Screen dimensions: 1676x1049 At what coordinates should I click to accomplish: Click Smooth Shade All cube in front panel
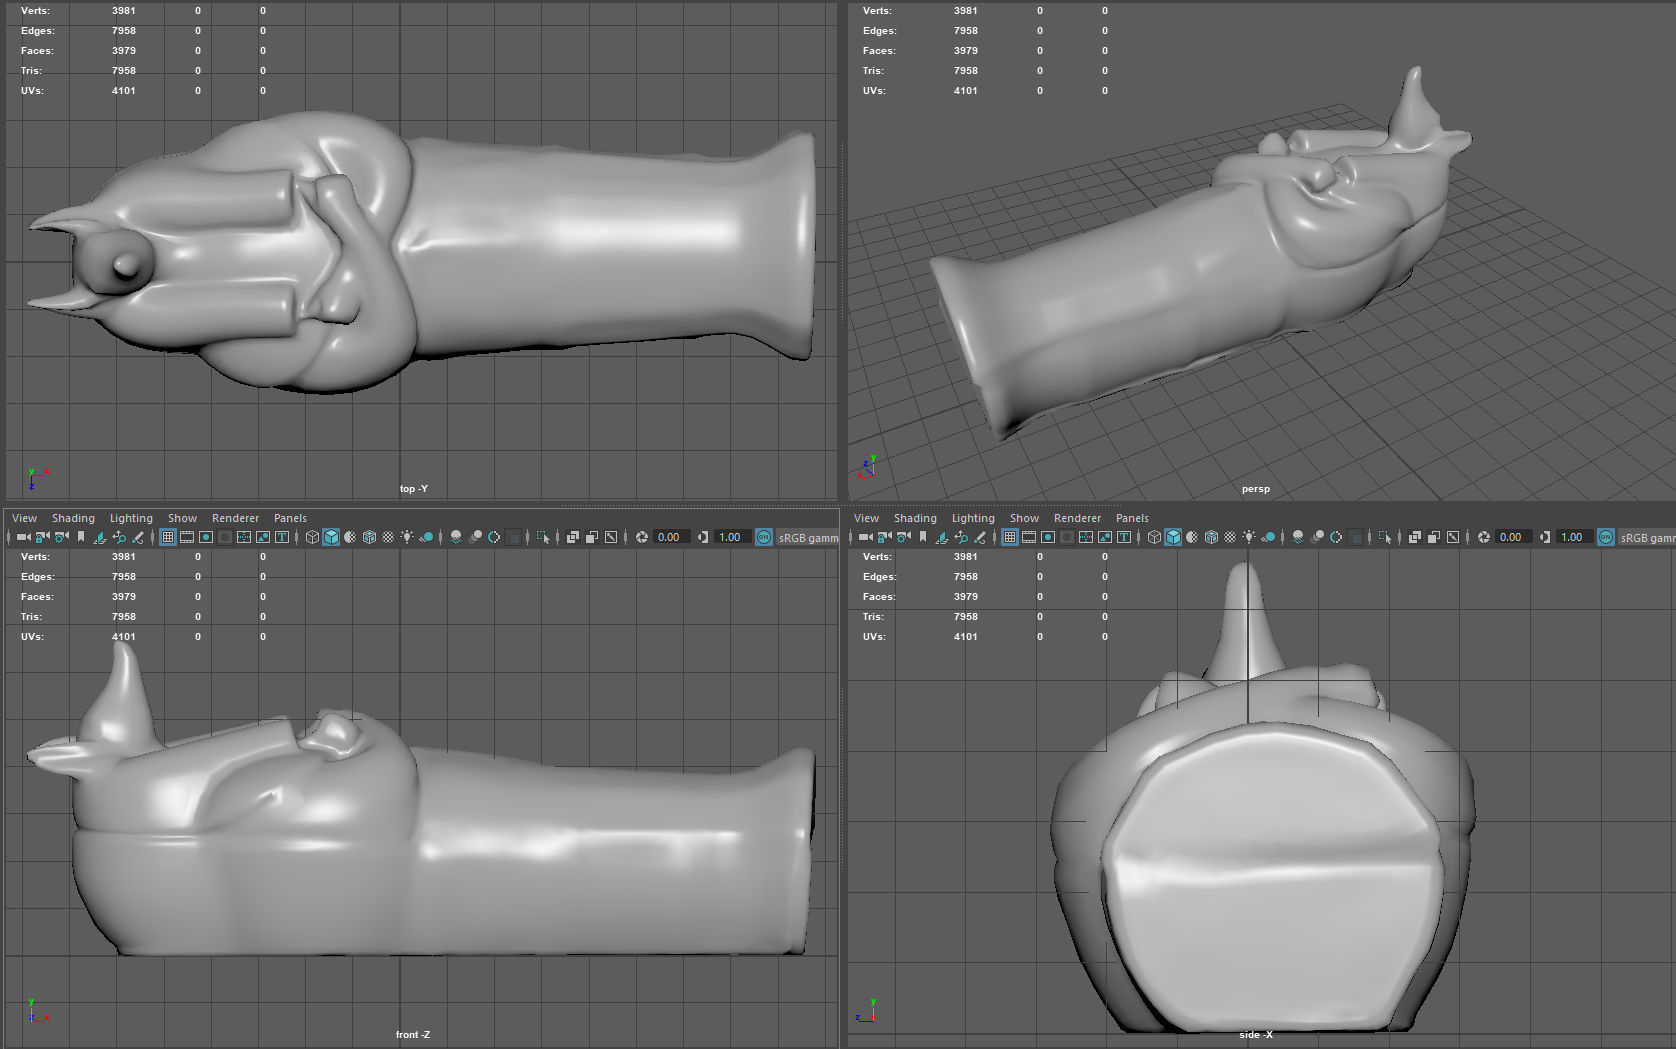331,537
